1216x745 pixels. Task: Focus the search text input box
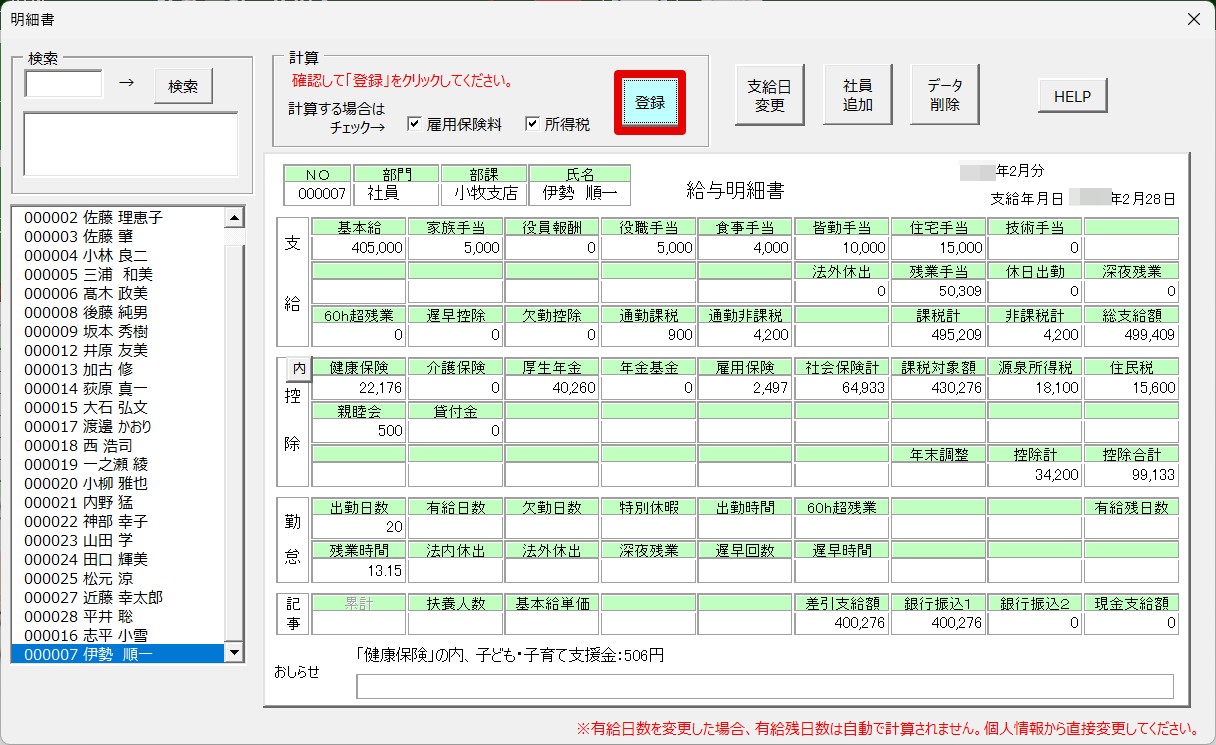(x=64, y=84)
